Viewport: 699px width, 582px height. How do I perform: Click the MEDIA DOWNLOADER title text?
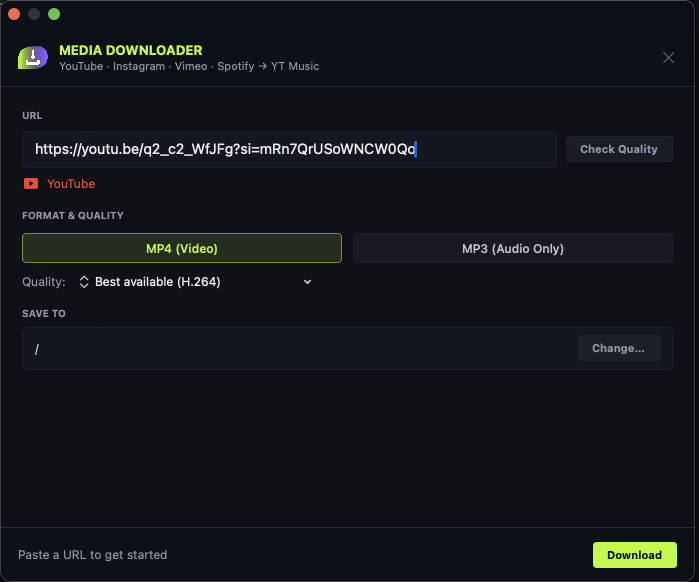point(131,50)
